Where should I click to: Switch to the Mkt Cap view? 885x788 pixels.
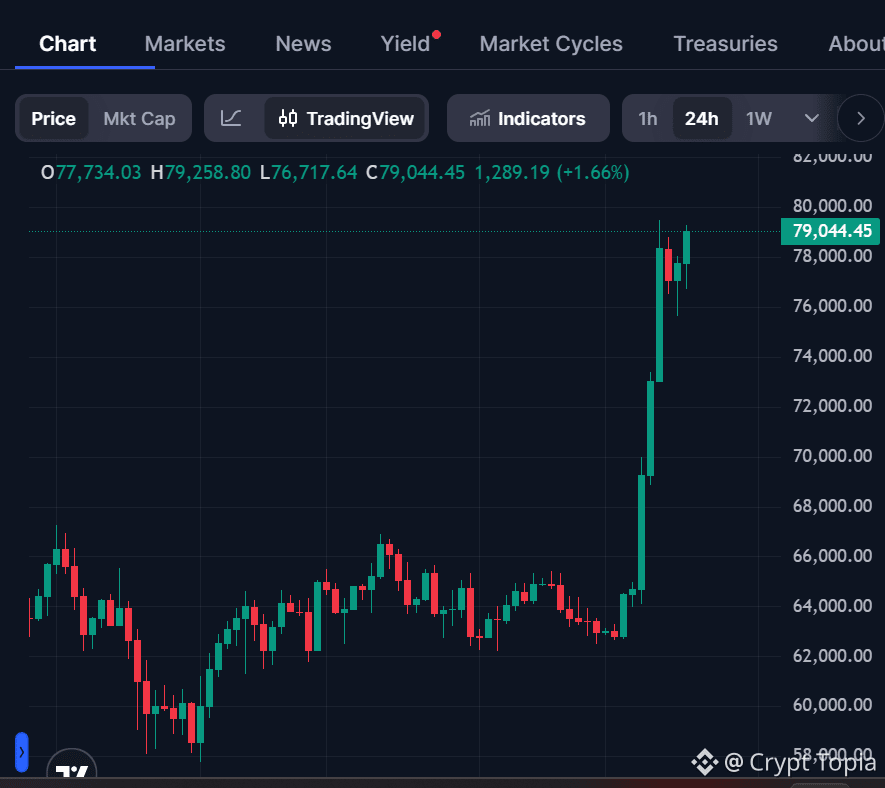139,119
